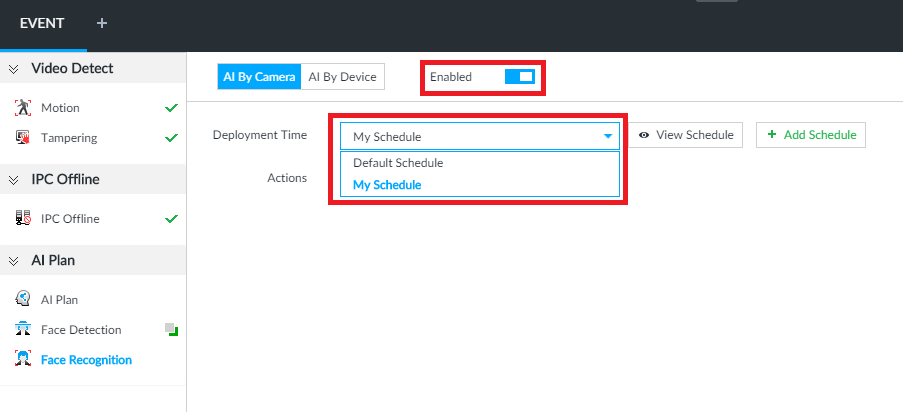Click the plus icon on Add Schedule
This screenshot has width=903, height=412.
(771, 135)
